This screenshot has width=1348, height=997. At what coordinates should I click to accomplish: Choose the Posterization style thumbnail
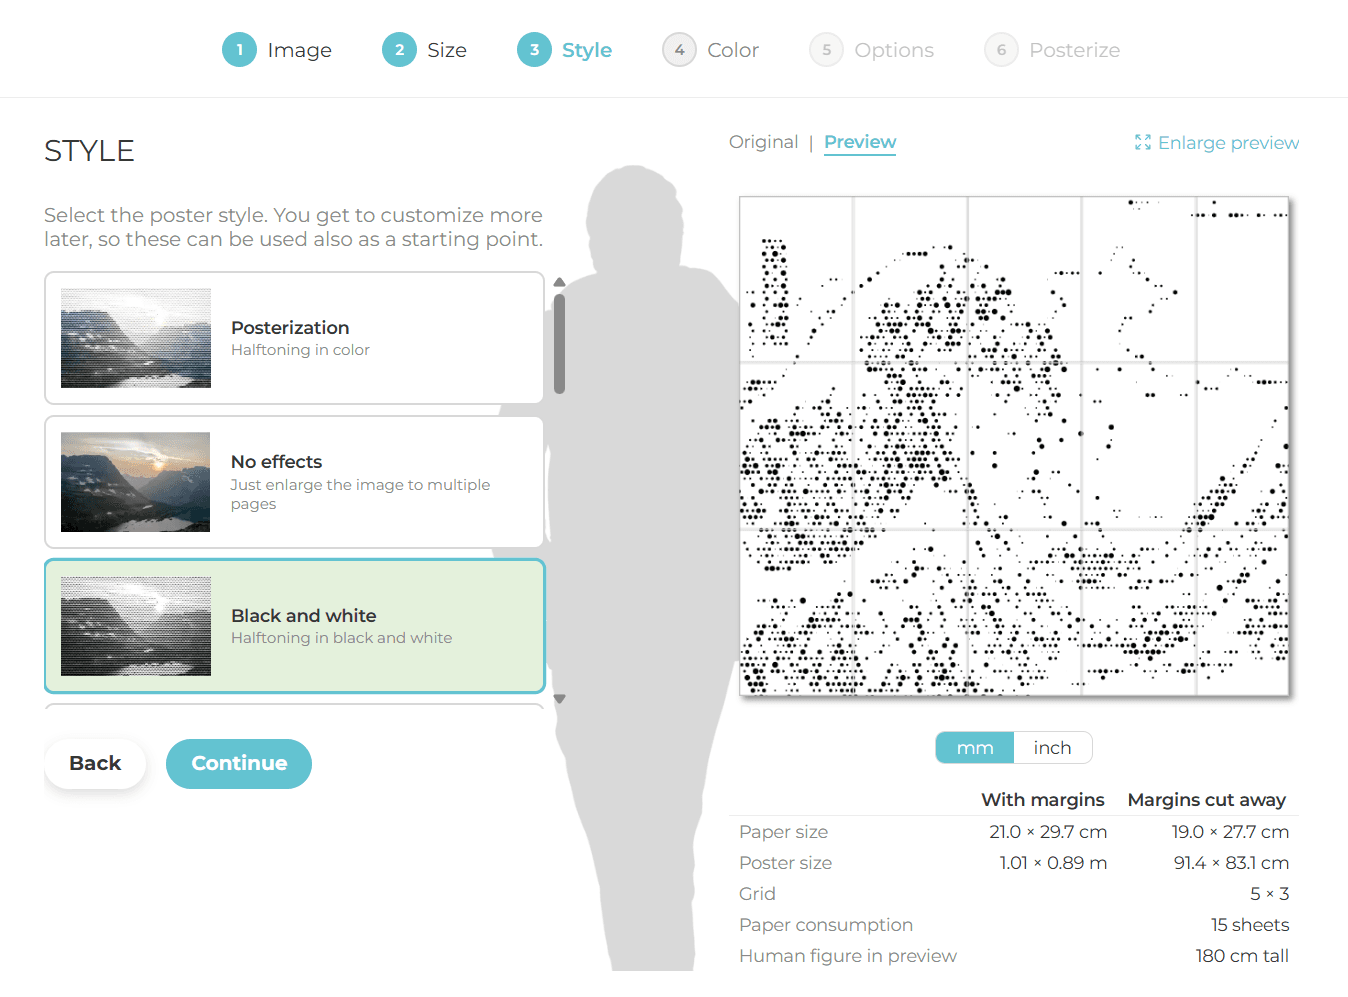[x=136, y=338]
